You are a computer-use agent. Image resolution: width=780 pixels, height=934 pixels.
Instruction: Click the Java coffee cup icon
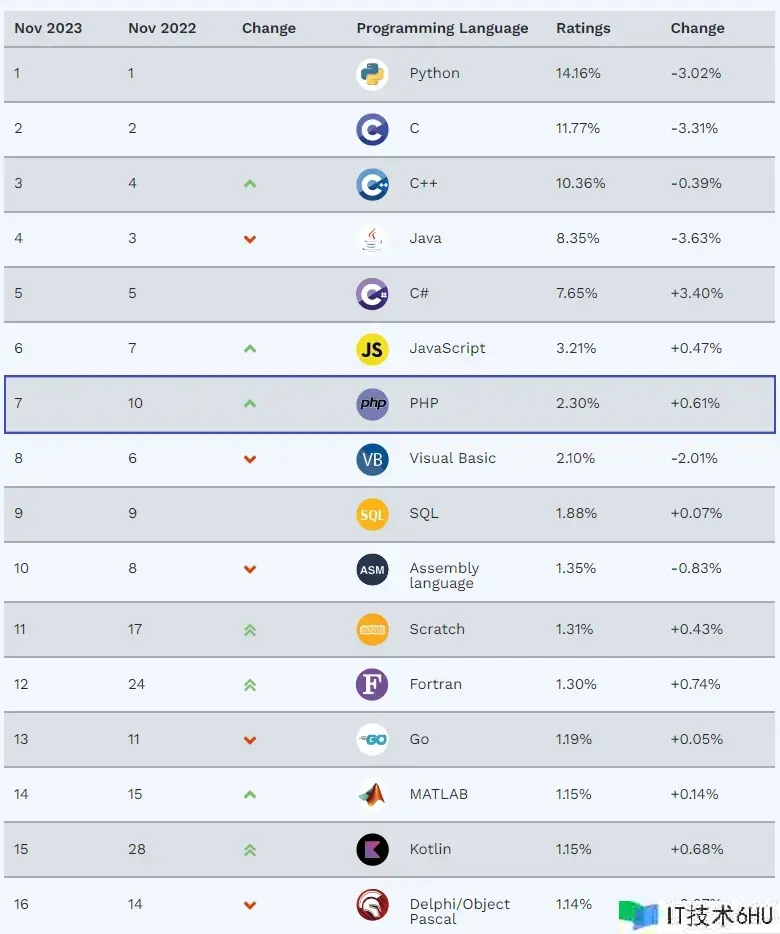coord(372,239)
